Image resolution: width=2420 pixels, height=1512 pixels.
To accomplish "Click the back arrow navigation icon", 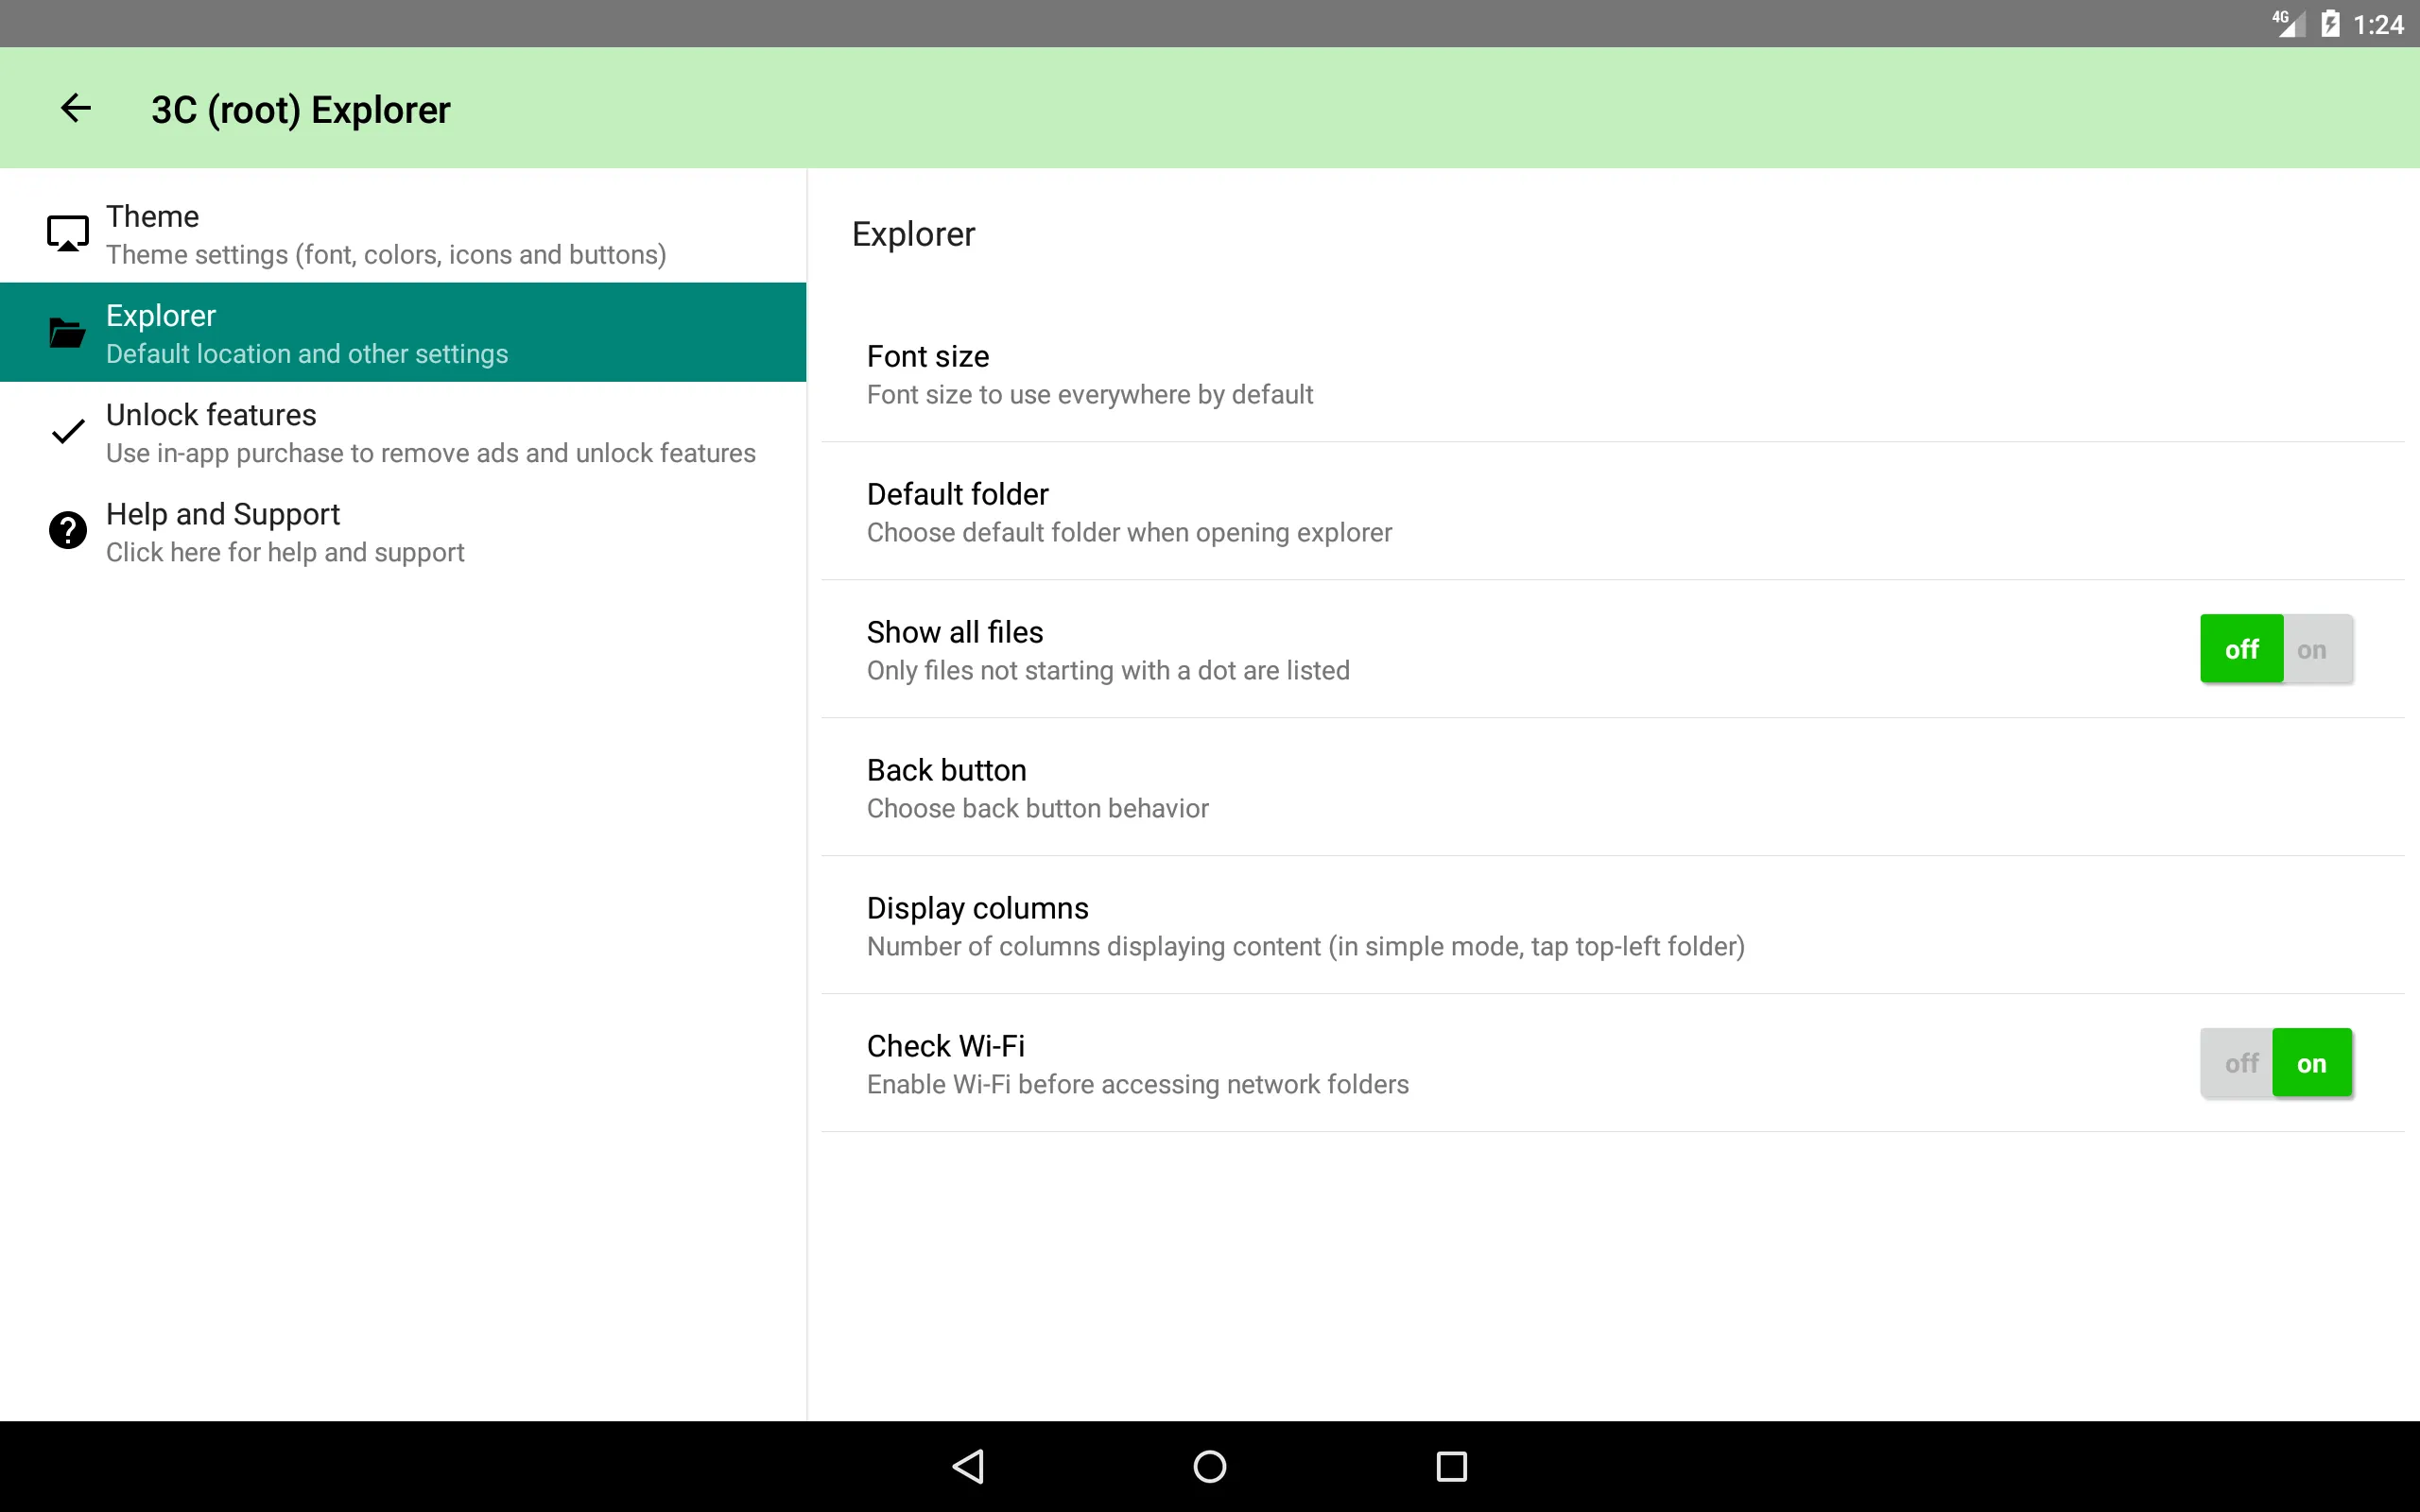I will 78,108.
